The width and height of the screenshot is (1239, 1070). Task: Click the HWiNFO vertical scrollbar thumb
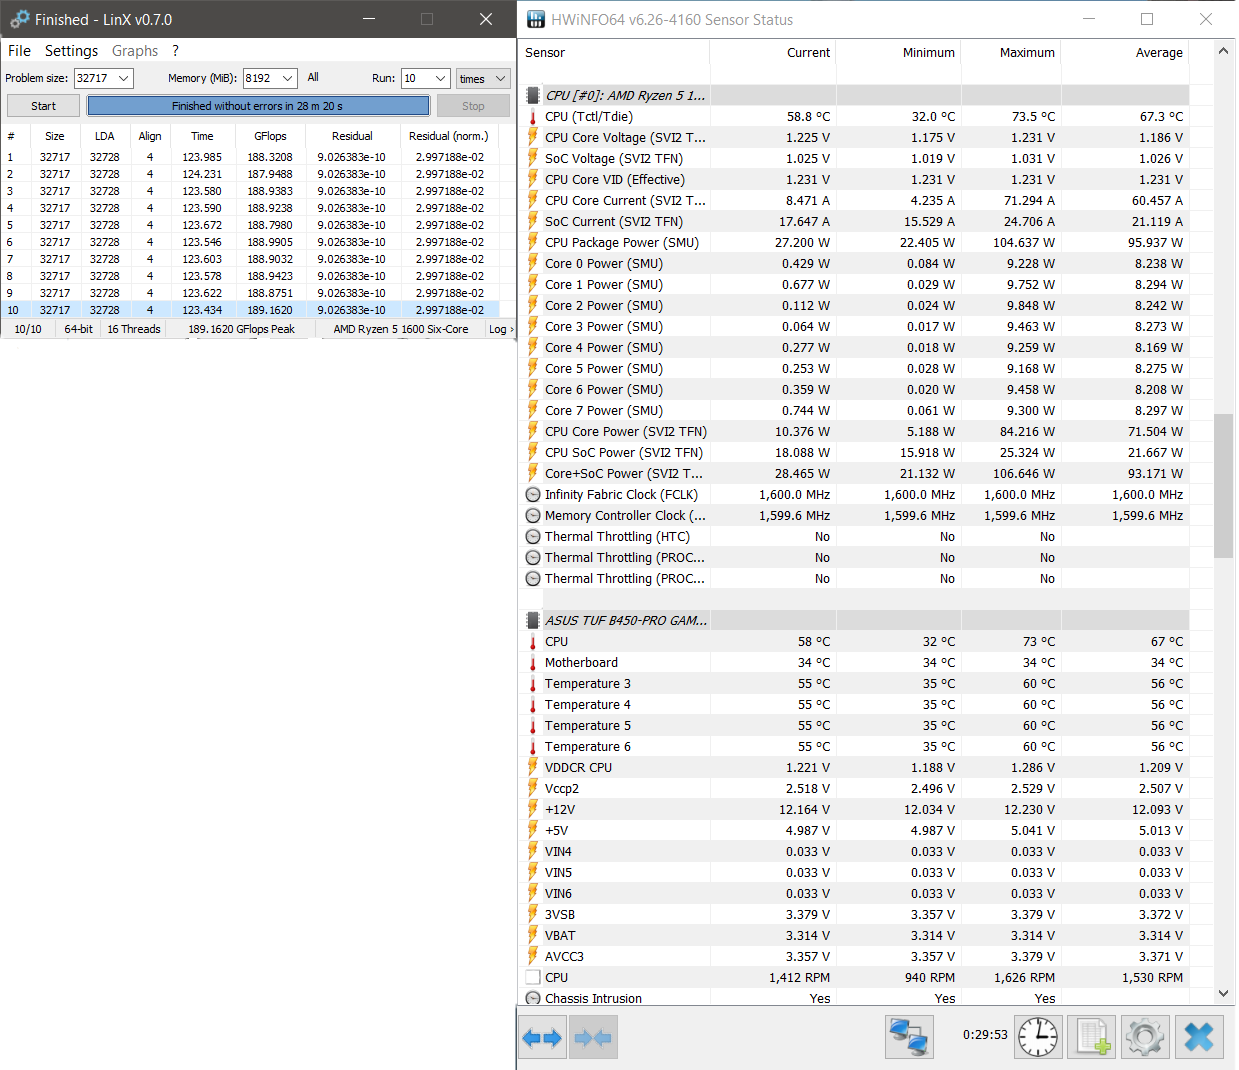pos(1224,485)
